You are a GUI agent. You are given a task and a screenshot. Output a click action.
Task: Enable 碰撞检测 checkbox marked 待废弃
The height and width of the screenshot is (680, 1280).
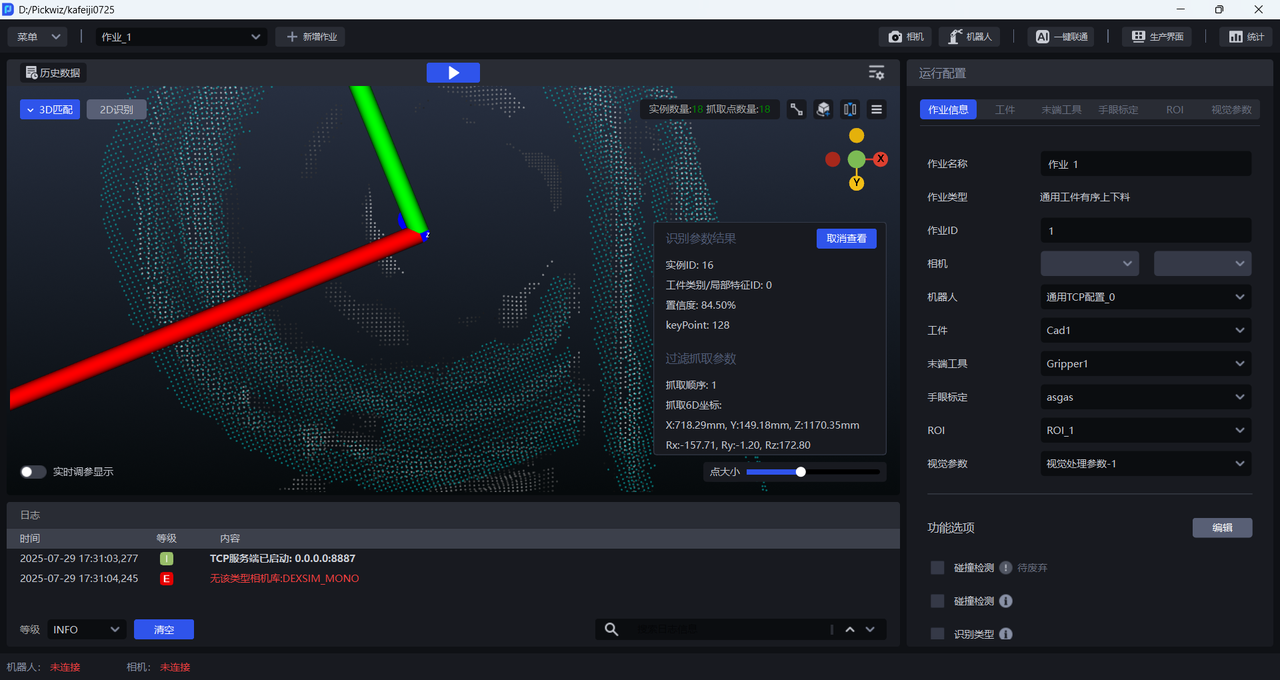coord(937,567)
